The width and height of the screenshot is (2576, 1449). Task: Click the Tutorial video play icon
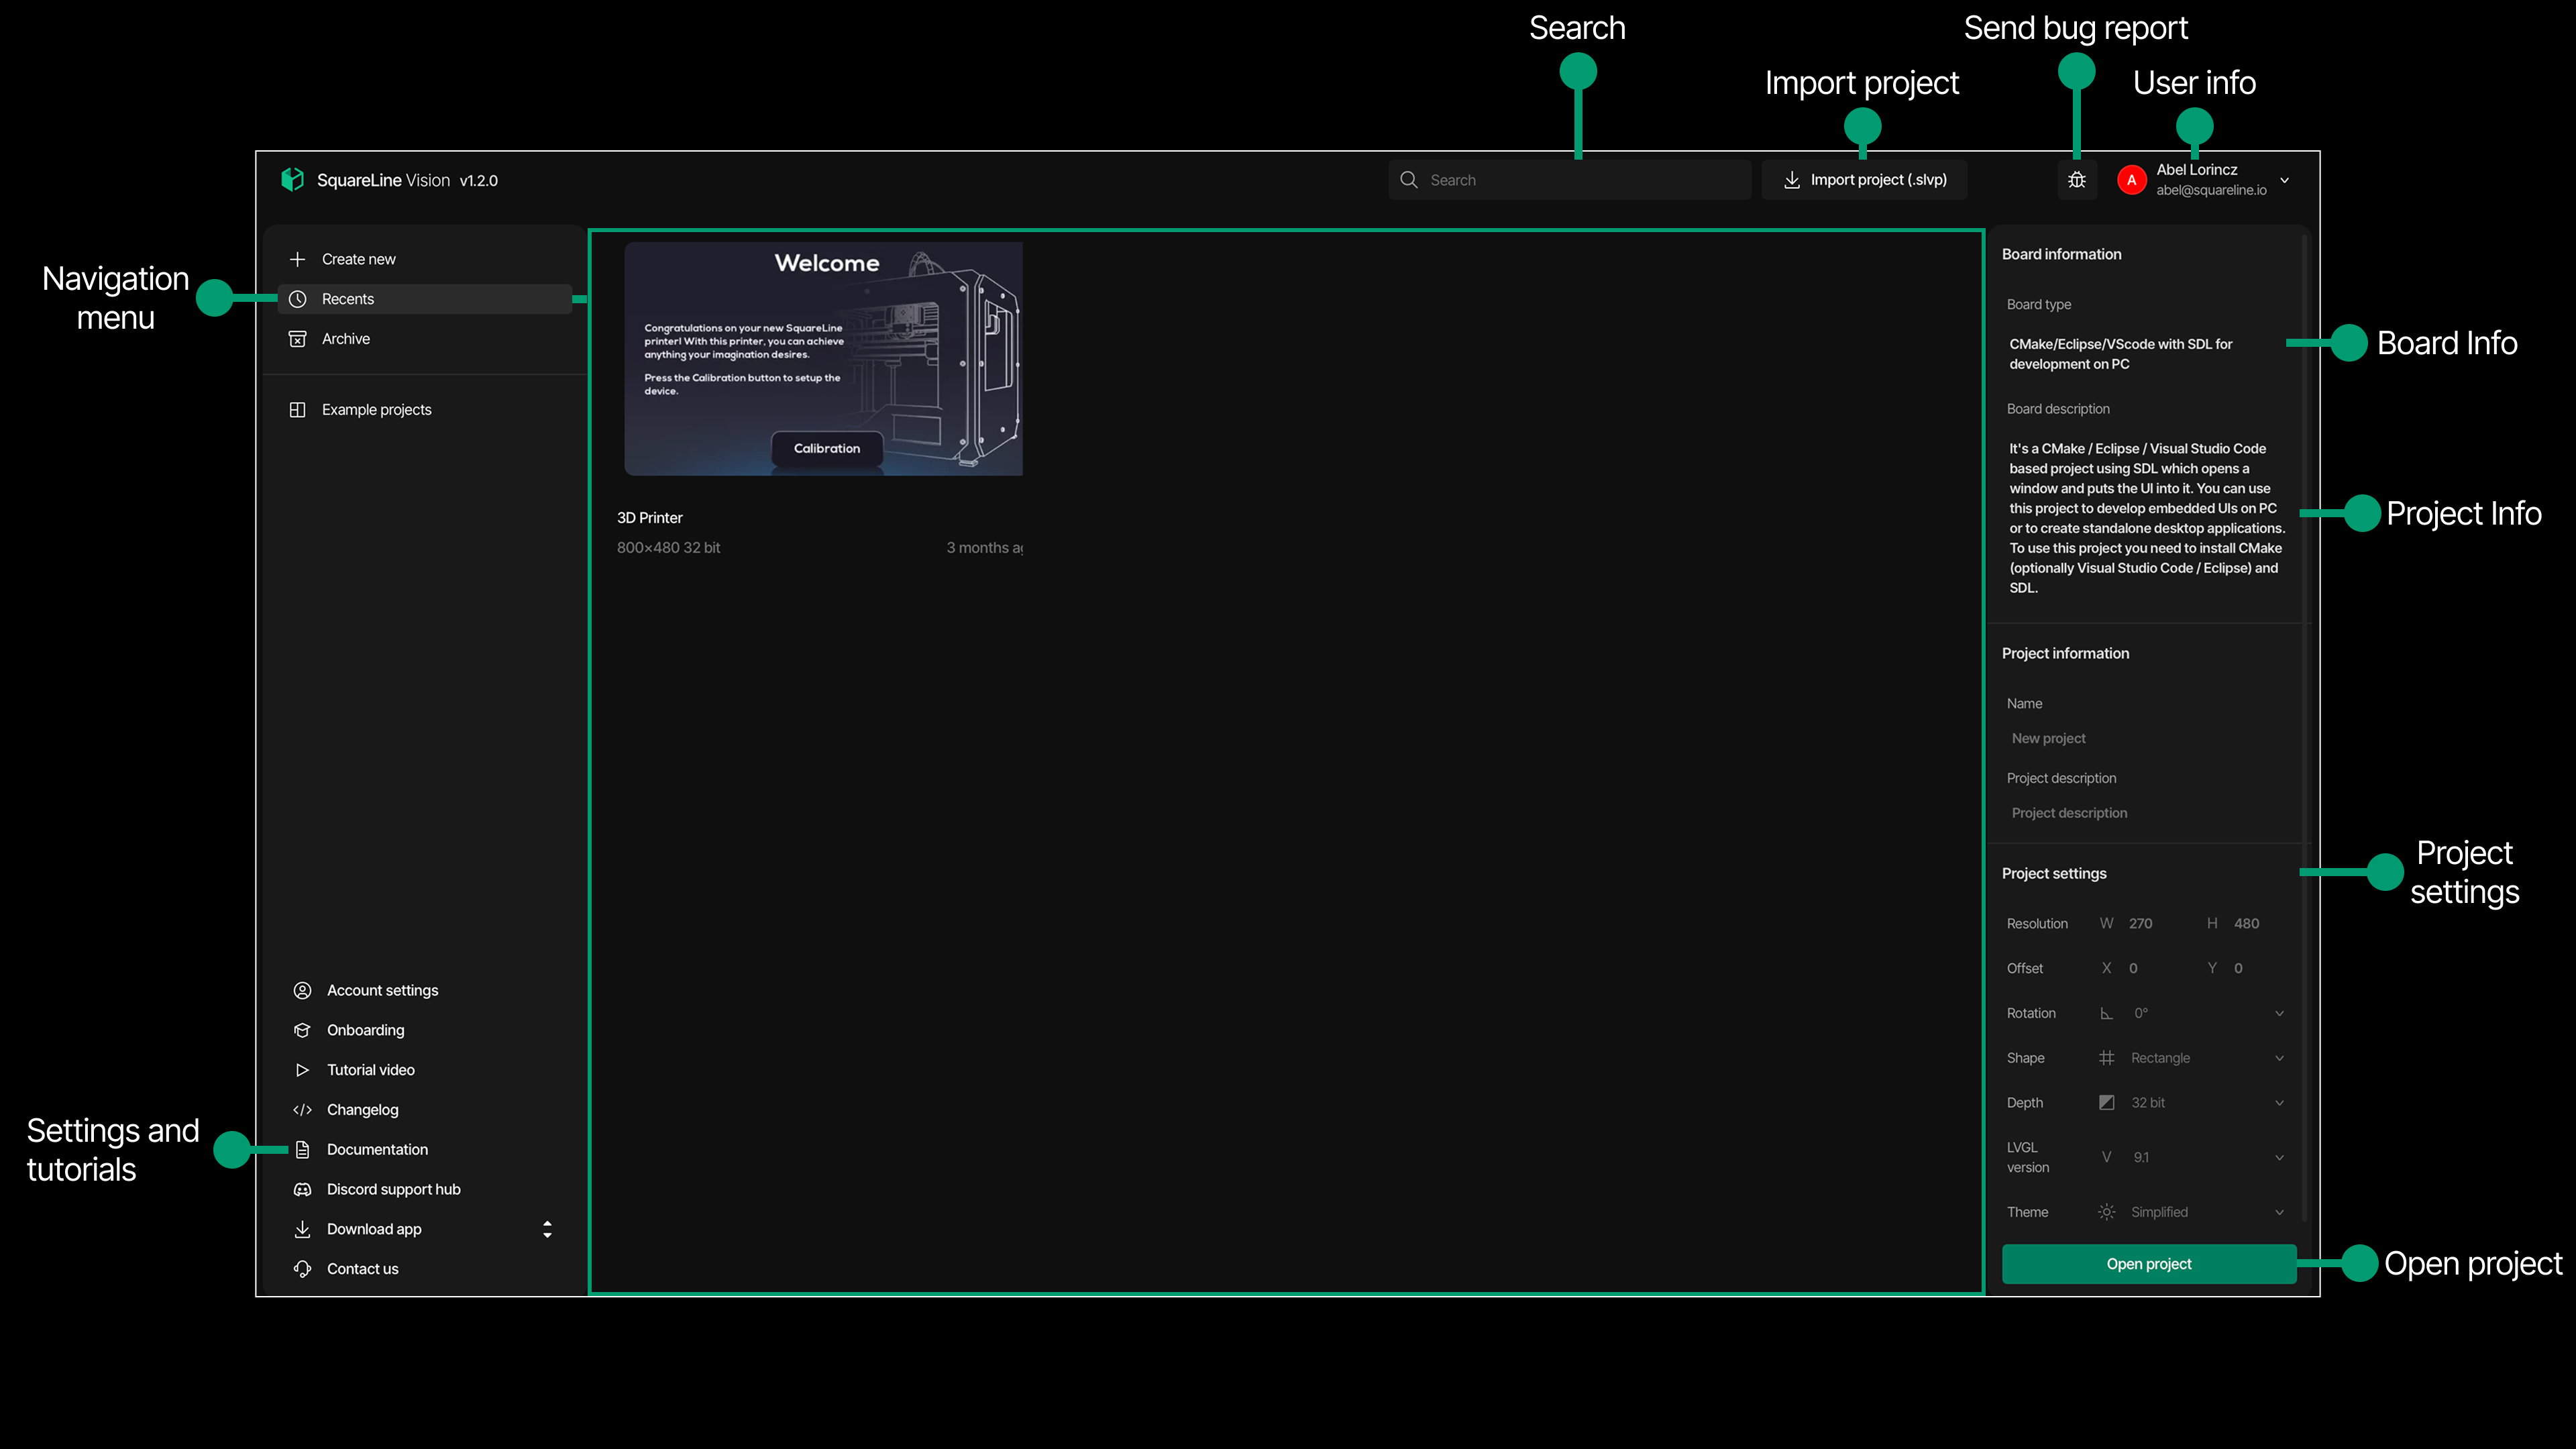302,1069
